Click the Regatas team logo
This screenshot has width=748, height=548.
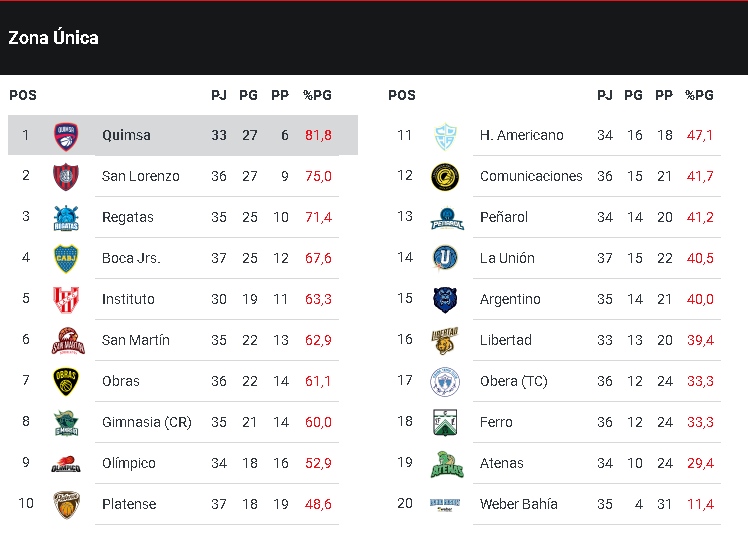(66, 217)
